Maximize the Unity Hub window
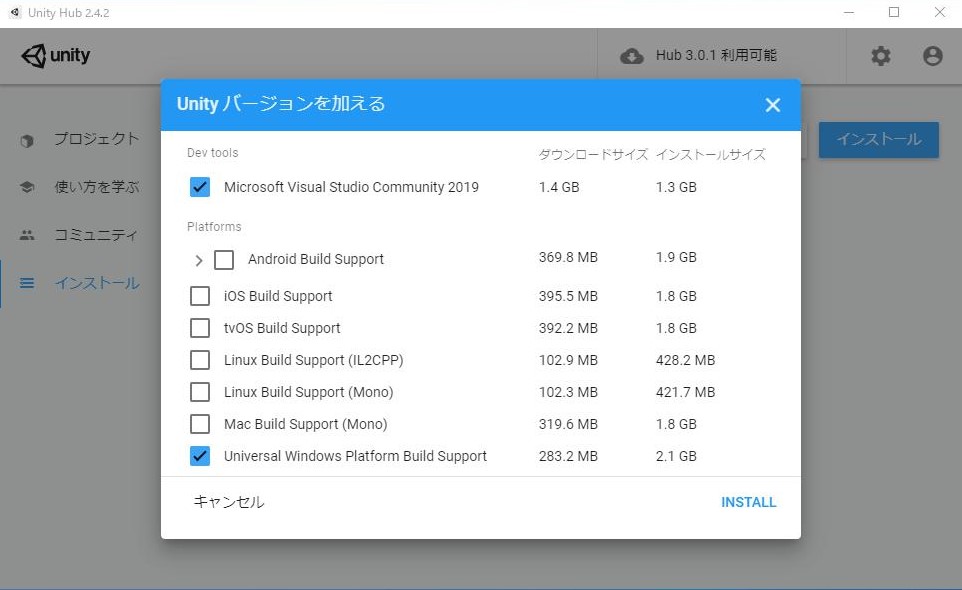This screenshot has height=590, width=962. (x=894, y=12)
